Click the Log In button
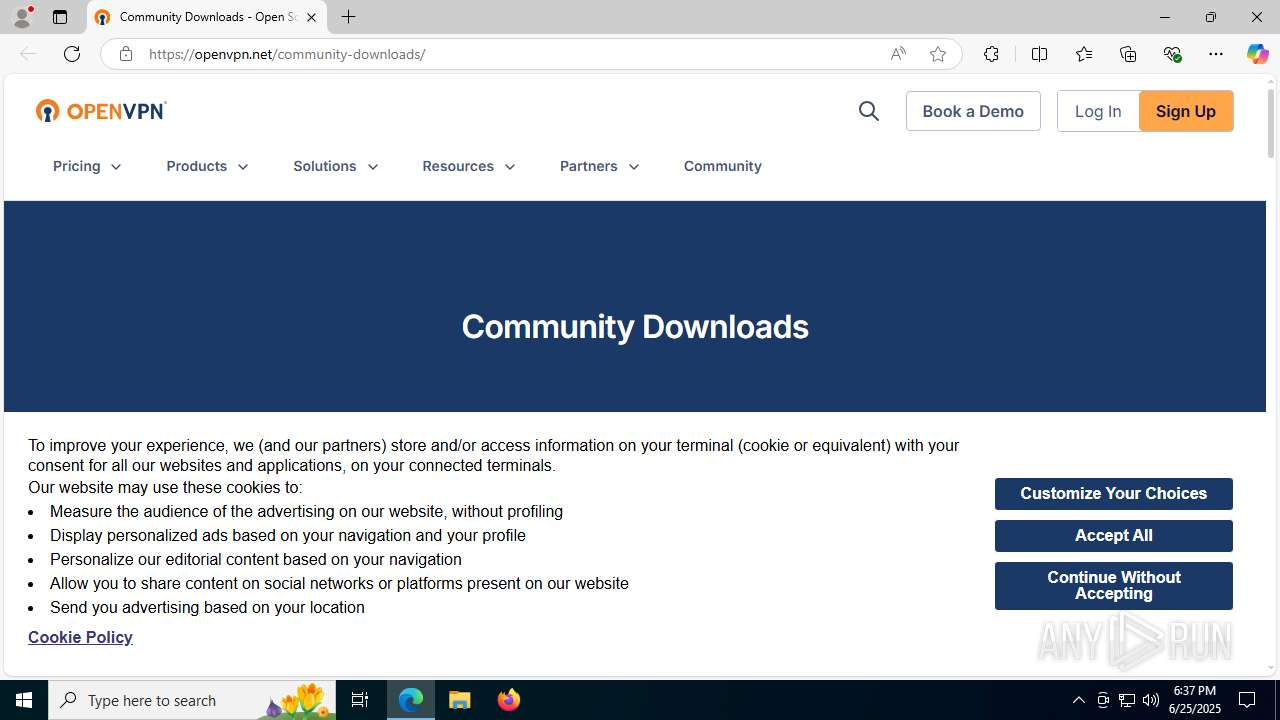The height and width of the screenshot is (720, 1280). click(1098, 111)
